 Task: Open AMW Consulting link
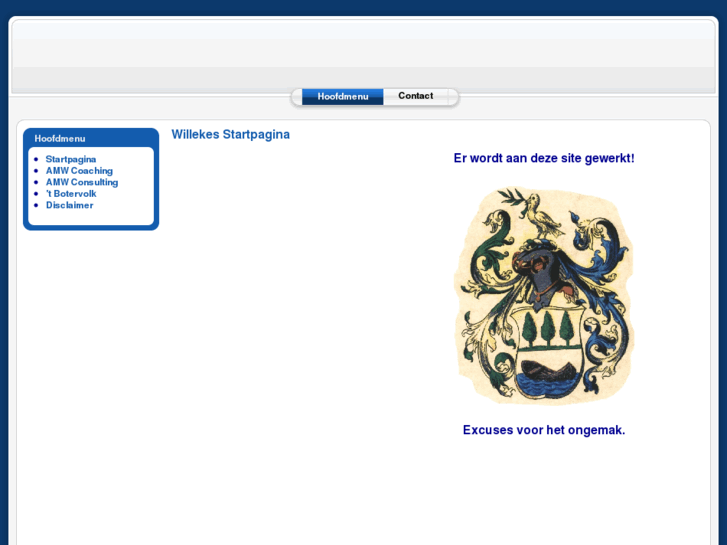tap(82, 182)
